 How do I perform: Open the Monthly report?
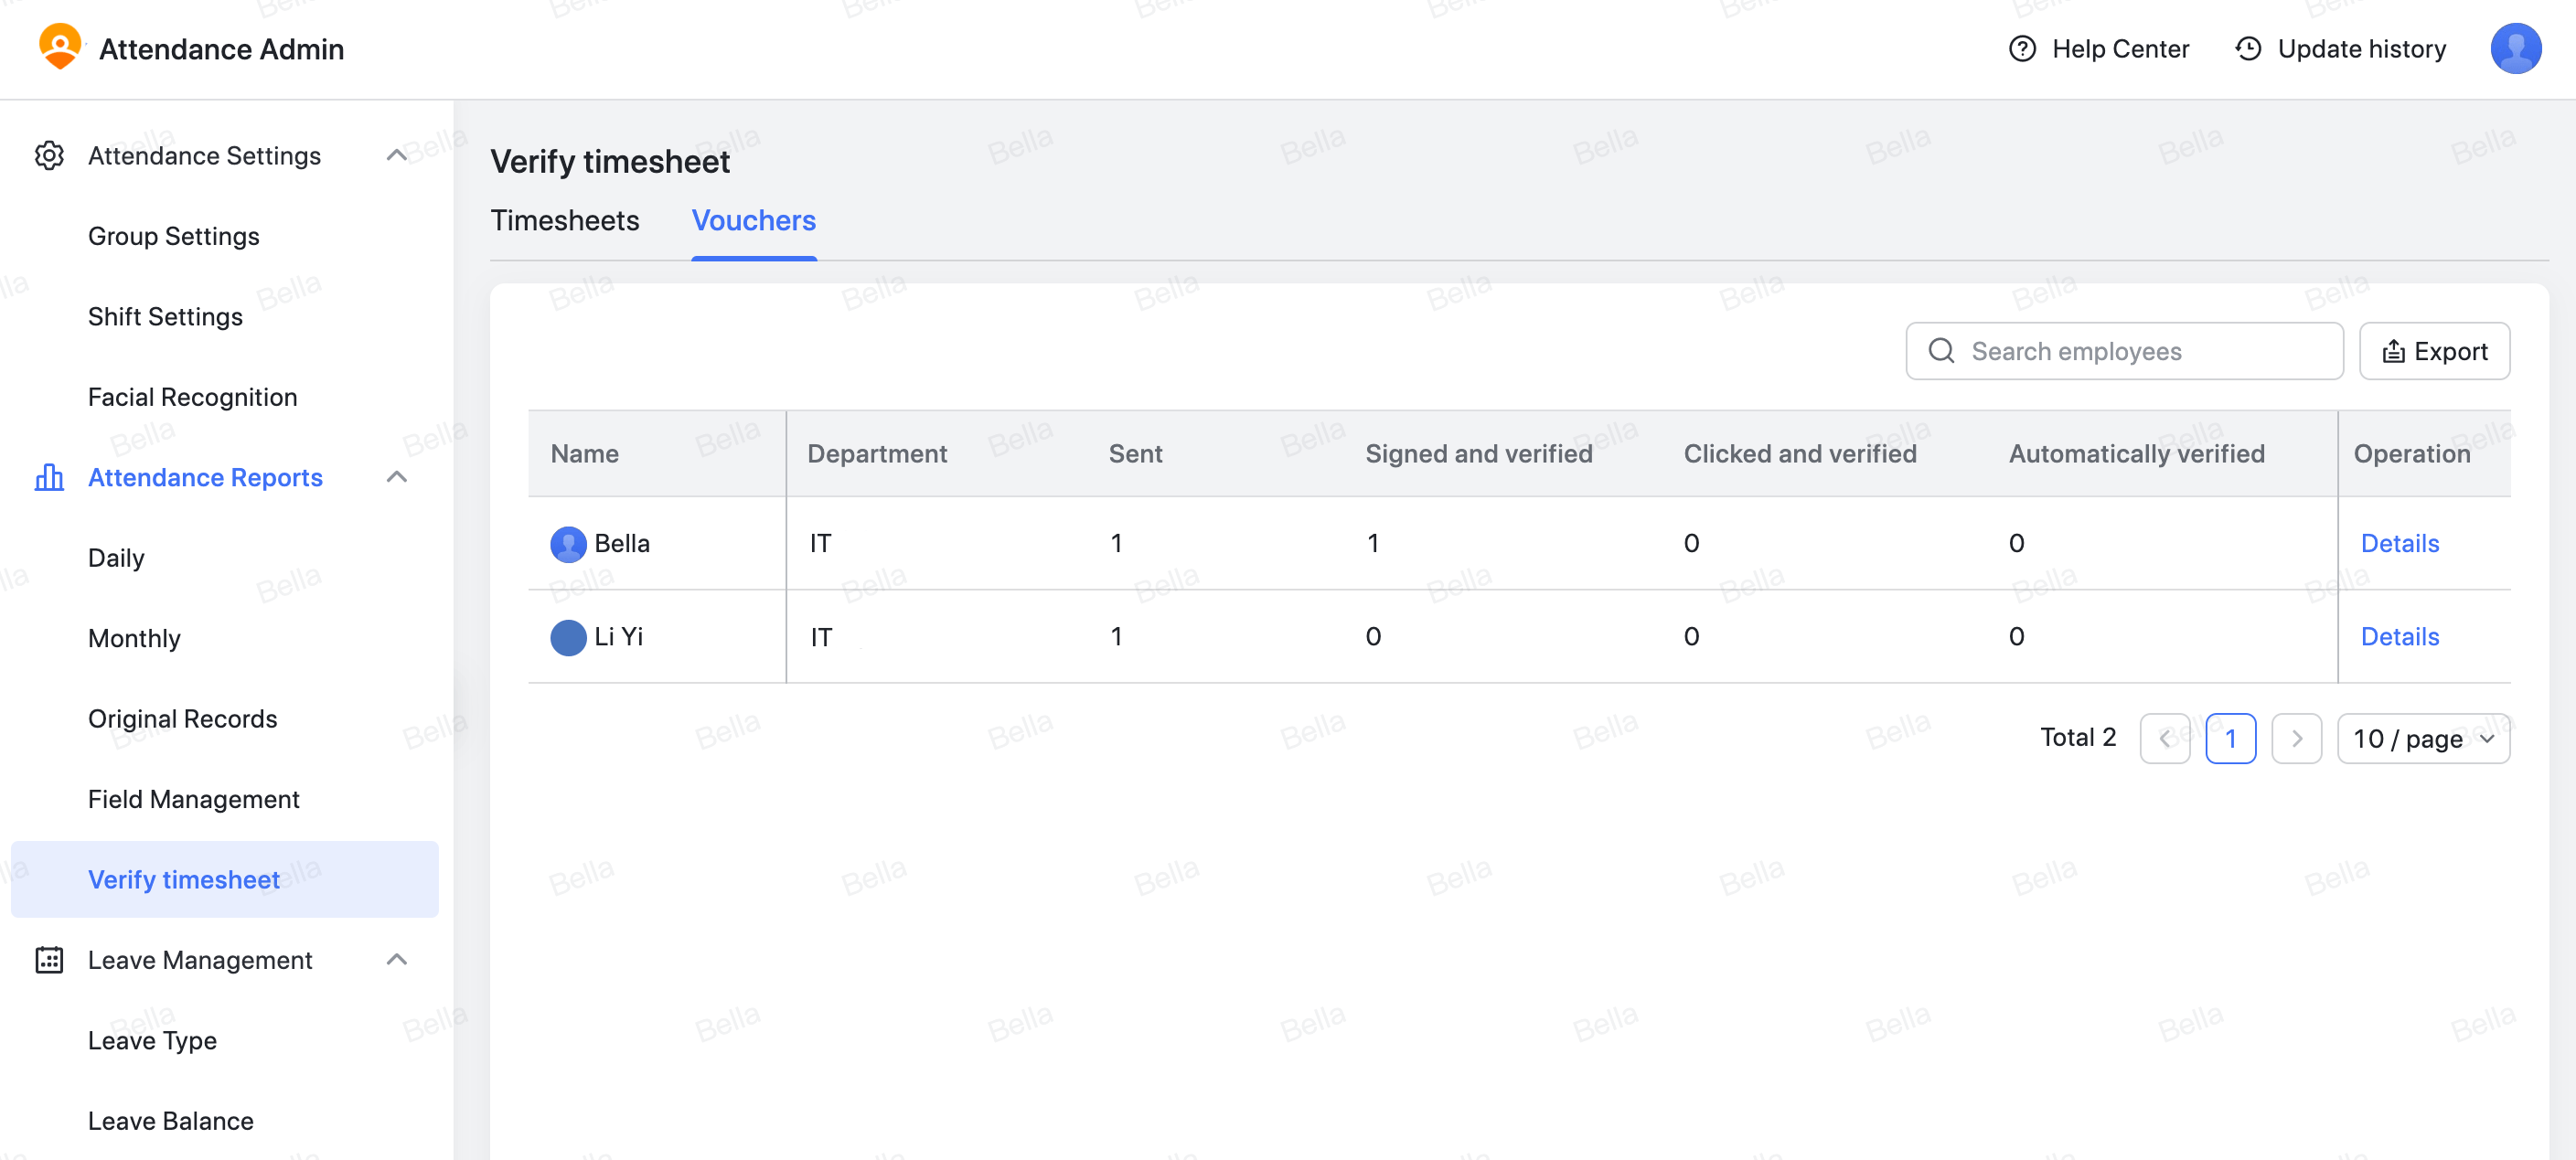134,638
